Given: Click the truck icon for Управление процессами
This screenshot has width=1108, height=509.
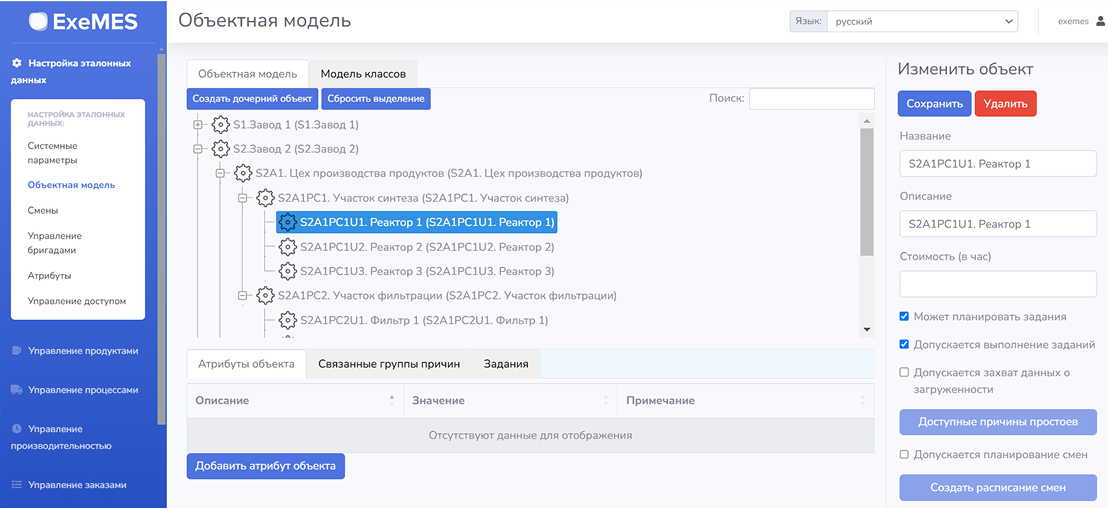Looking at the screenshot, I should (x=16, y=390).
